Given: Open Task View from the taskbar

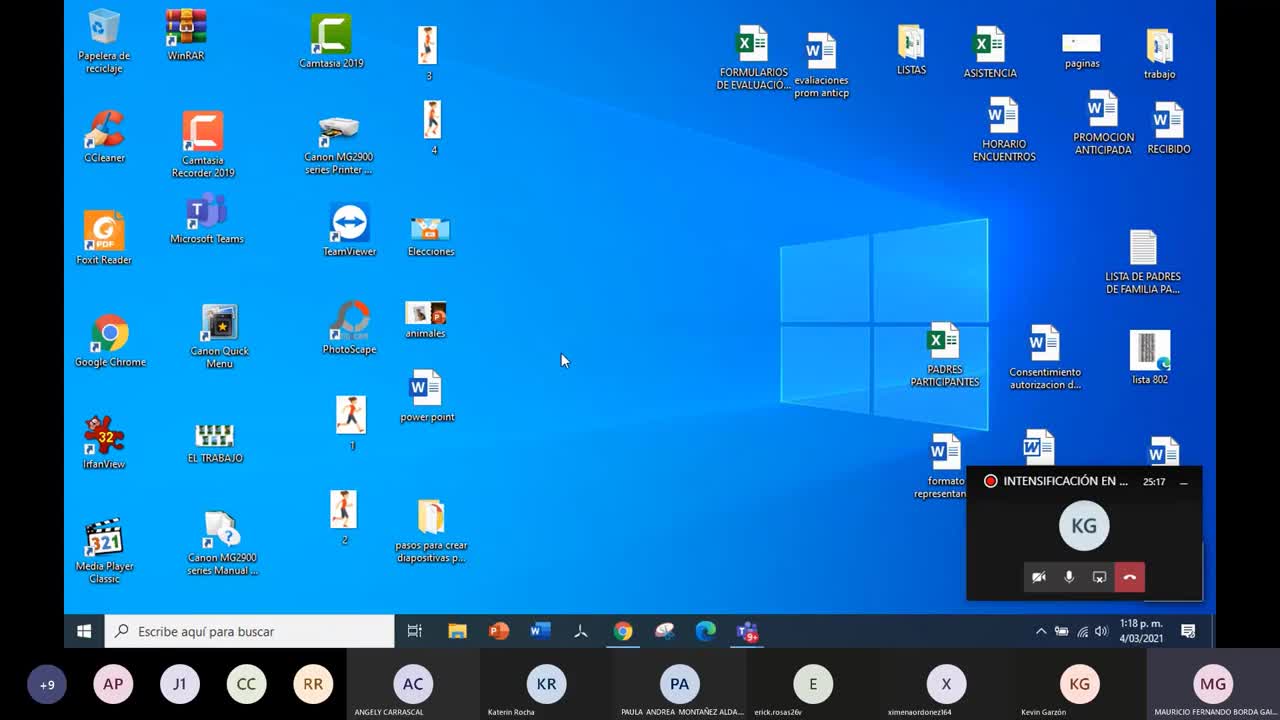Looking at the screenshot, I should point(414,631).
